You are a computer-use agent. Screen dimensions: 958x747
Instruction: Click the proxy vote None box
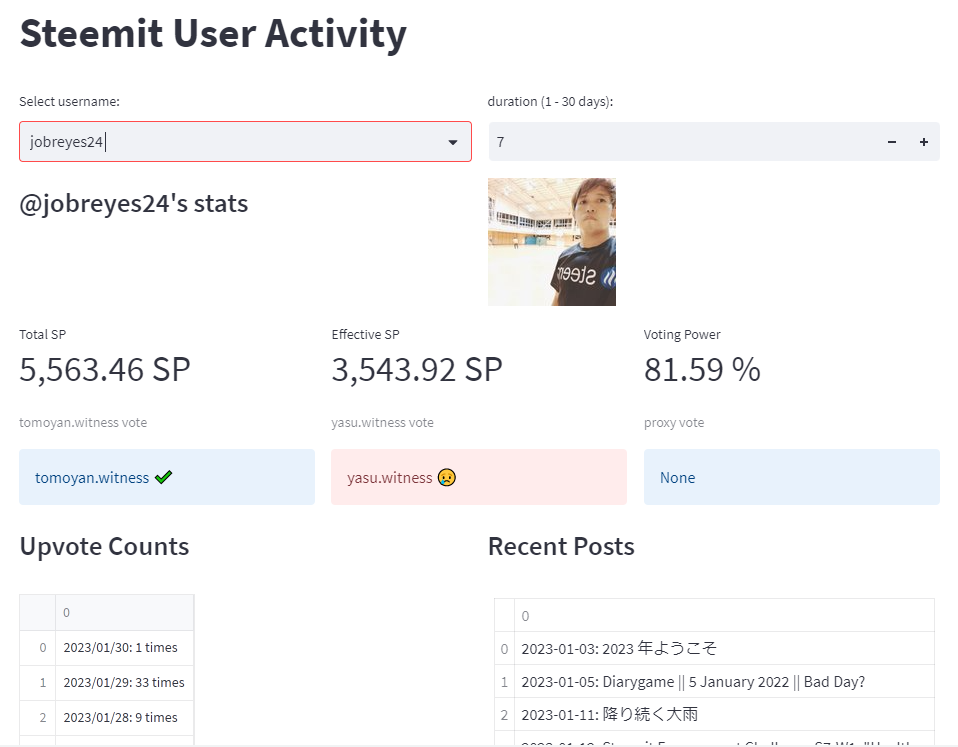[791, 477]
